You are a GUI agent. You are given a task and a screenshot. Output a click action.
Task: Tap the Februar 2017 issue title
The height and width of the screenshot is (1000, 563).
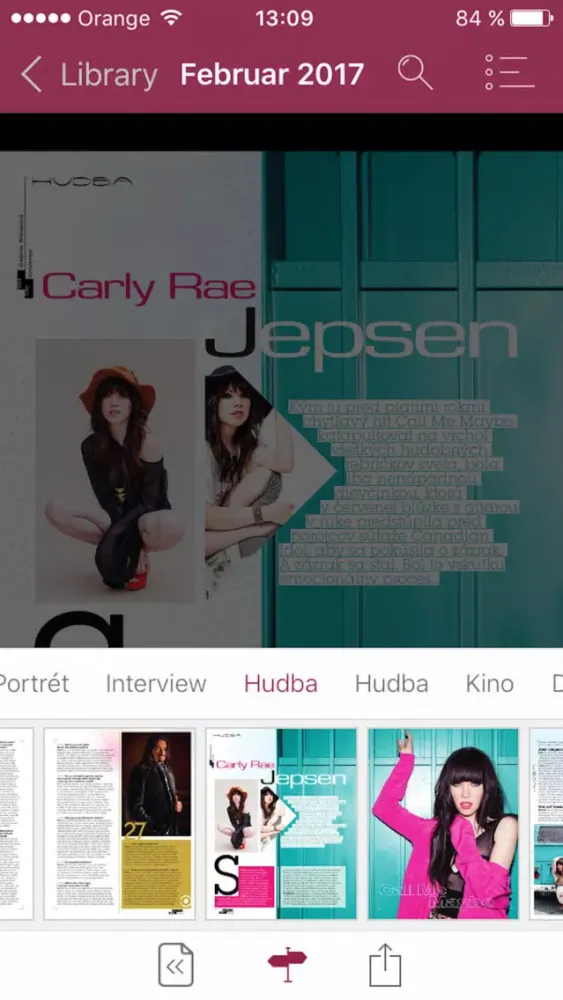point(272,75)
